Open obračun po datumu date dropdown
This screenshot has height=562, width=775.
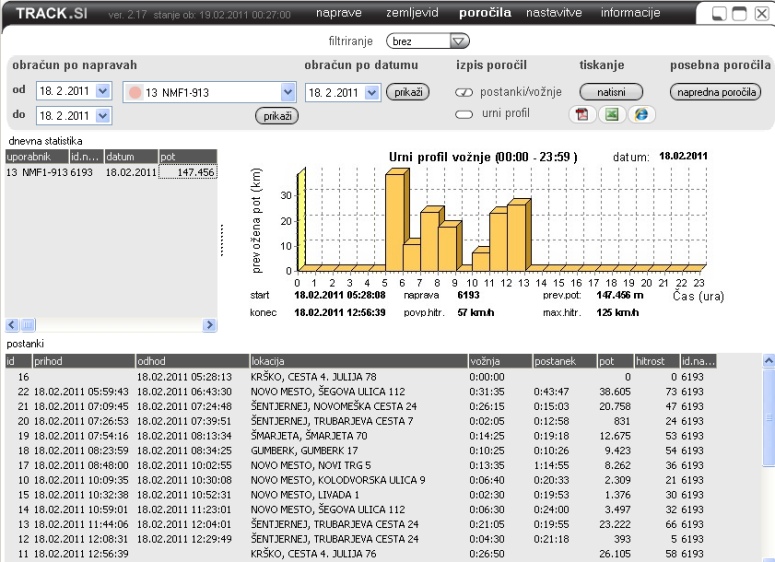click(372, 92)
